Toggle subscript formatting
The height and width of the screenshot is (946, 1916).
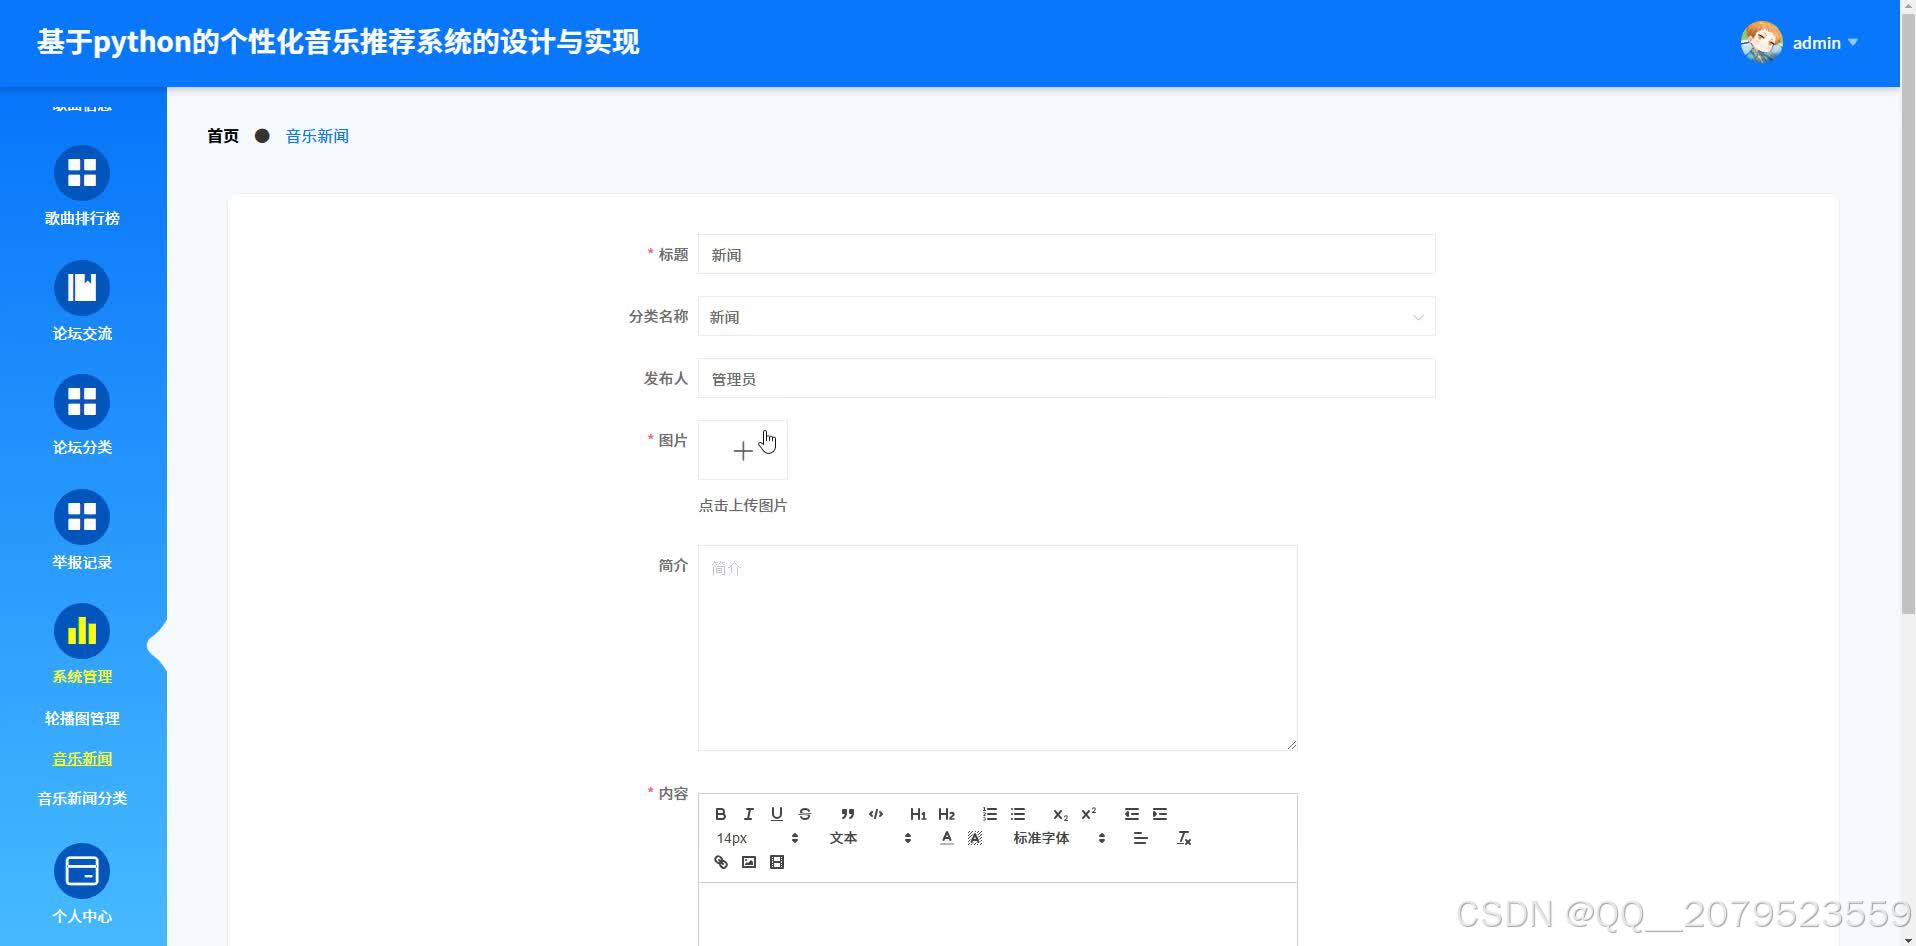(1059, 814)
